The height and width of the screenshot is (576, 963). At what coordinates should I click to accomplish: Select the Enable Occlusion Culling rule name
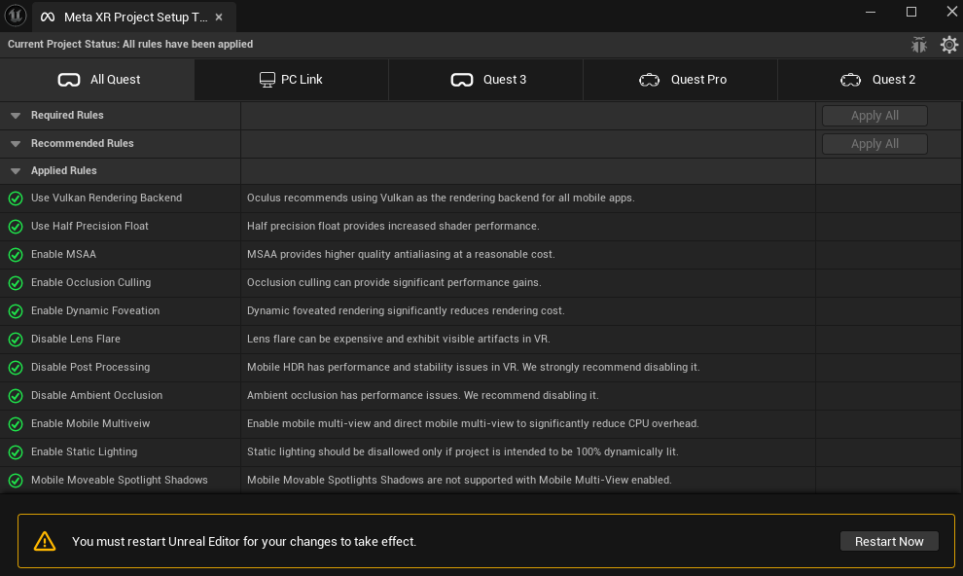point(91,282)
